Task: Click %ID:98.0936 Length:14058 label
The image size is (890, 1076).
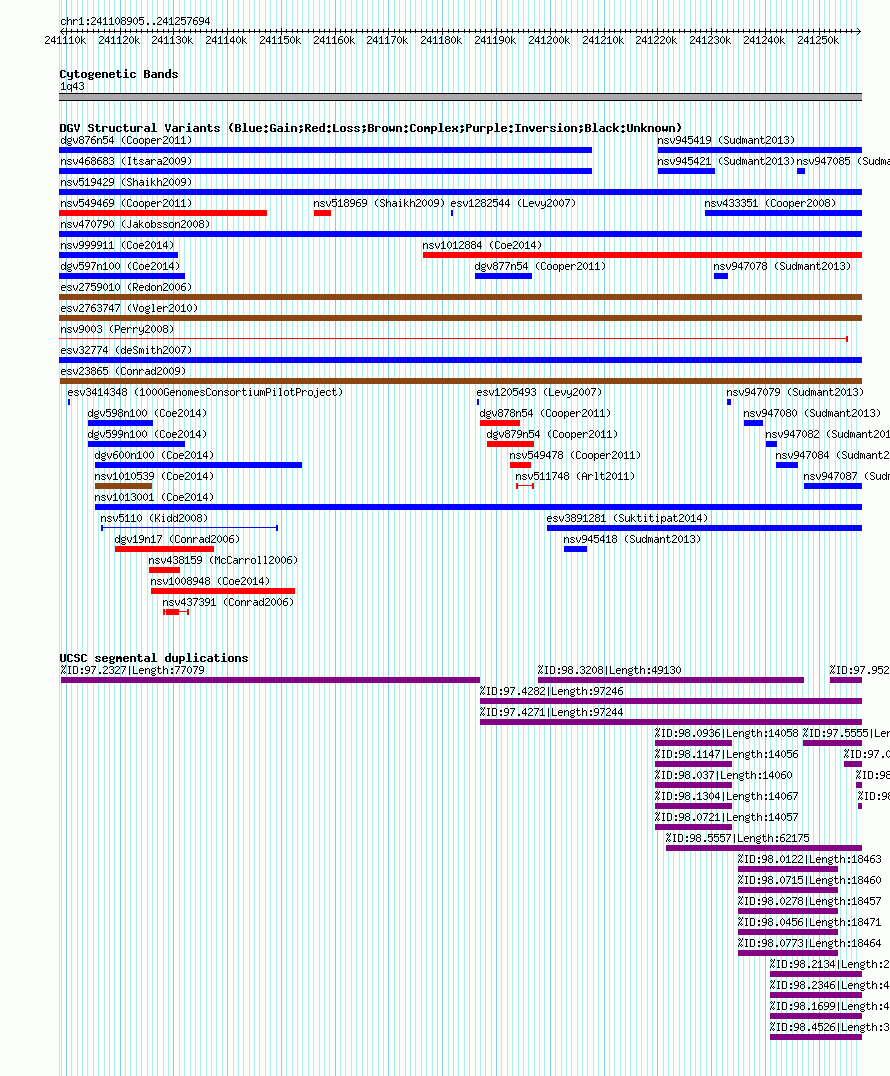Action: tap(726, 734)
